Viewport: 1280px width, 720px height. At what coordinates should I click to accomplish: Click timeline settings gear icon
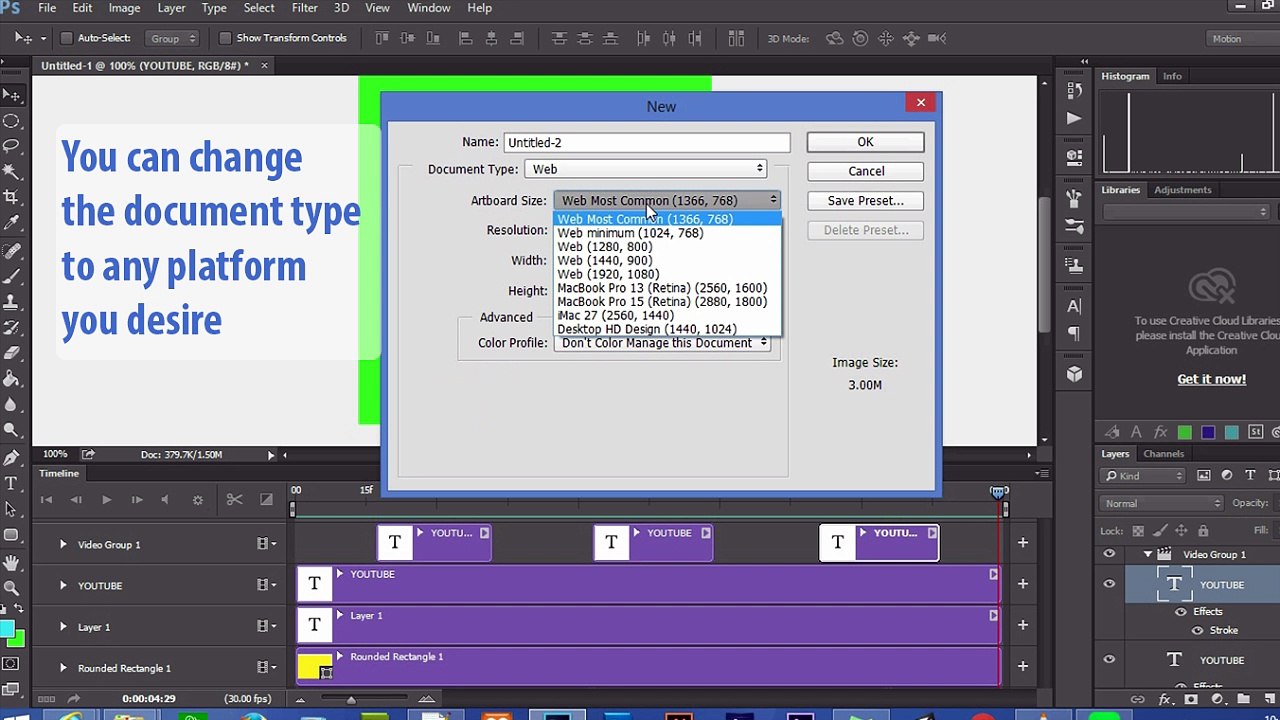tap(197, 499)
